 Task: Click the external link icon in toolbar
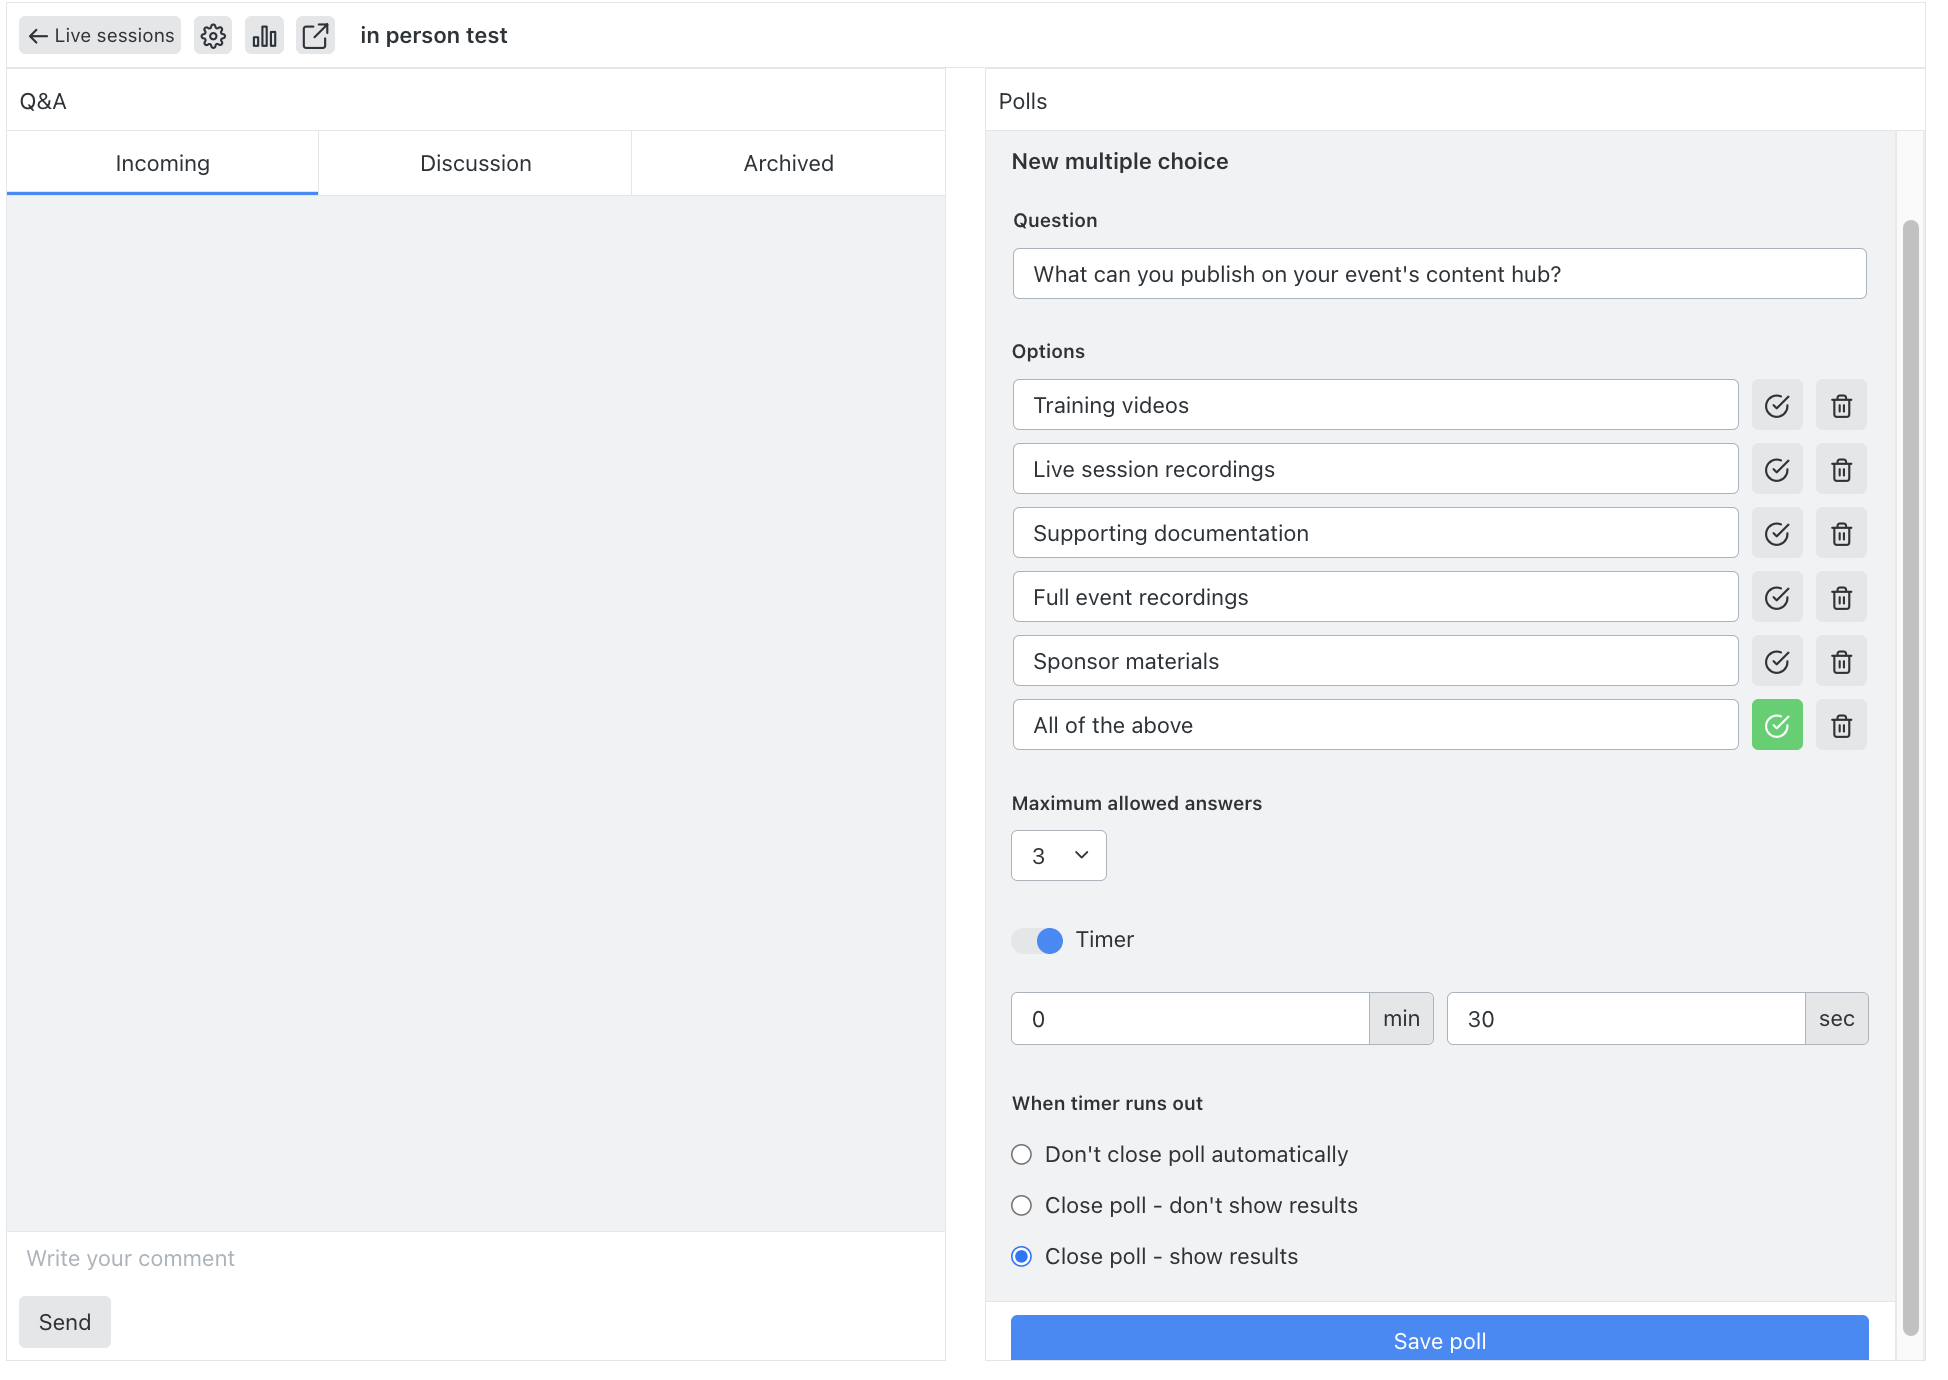click(316, 35)
